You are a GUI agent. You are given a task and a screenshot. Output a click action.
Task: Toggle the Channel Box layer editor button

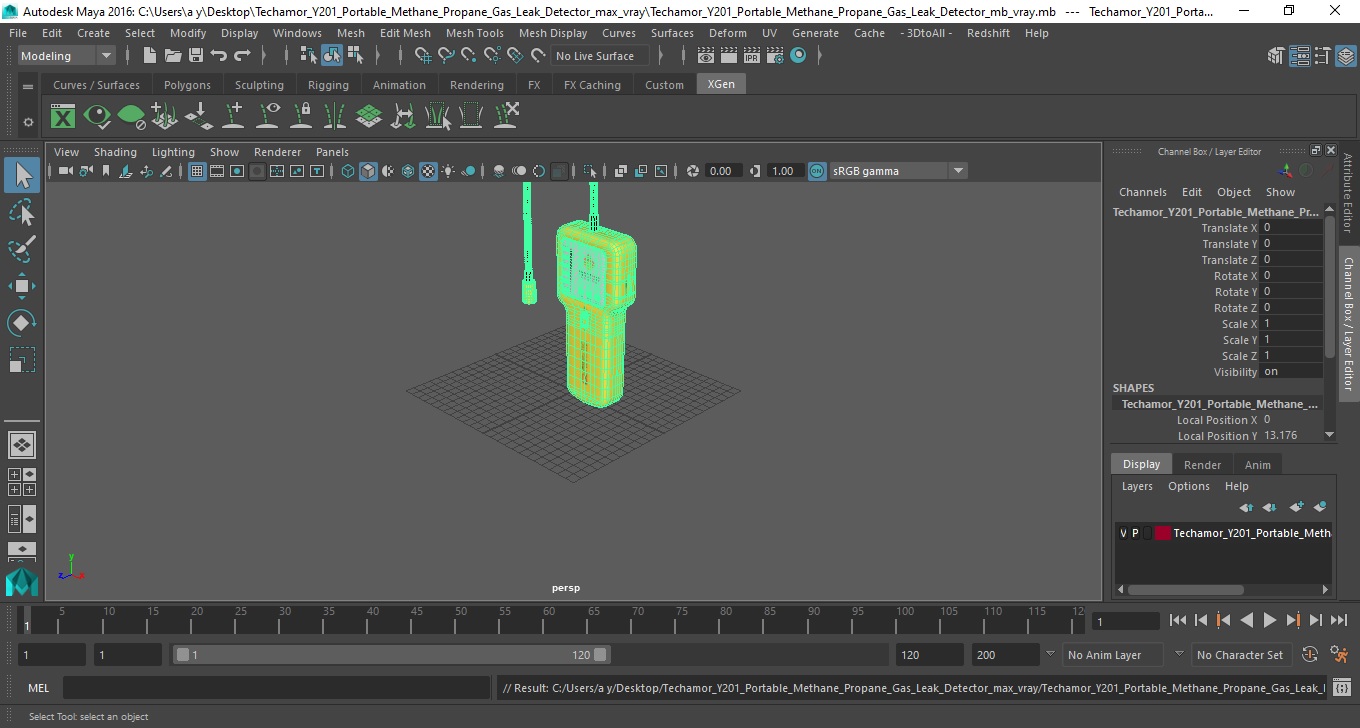1346,56
